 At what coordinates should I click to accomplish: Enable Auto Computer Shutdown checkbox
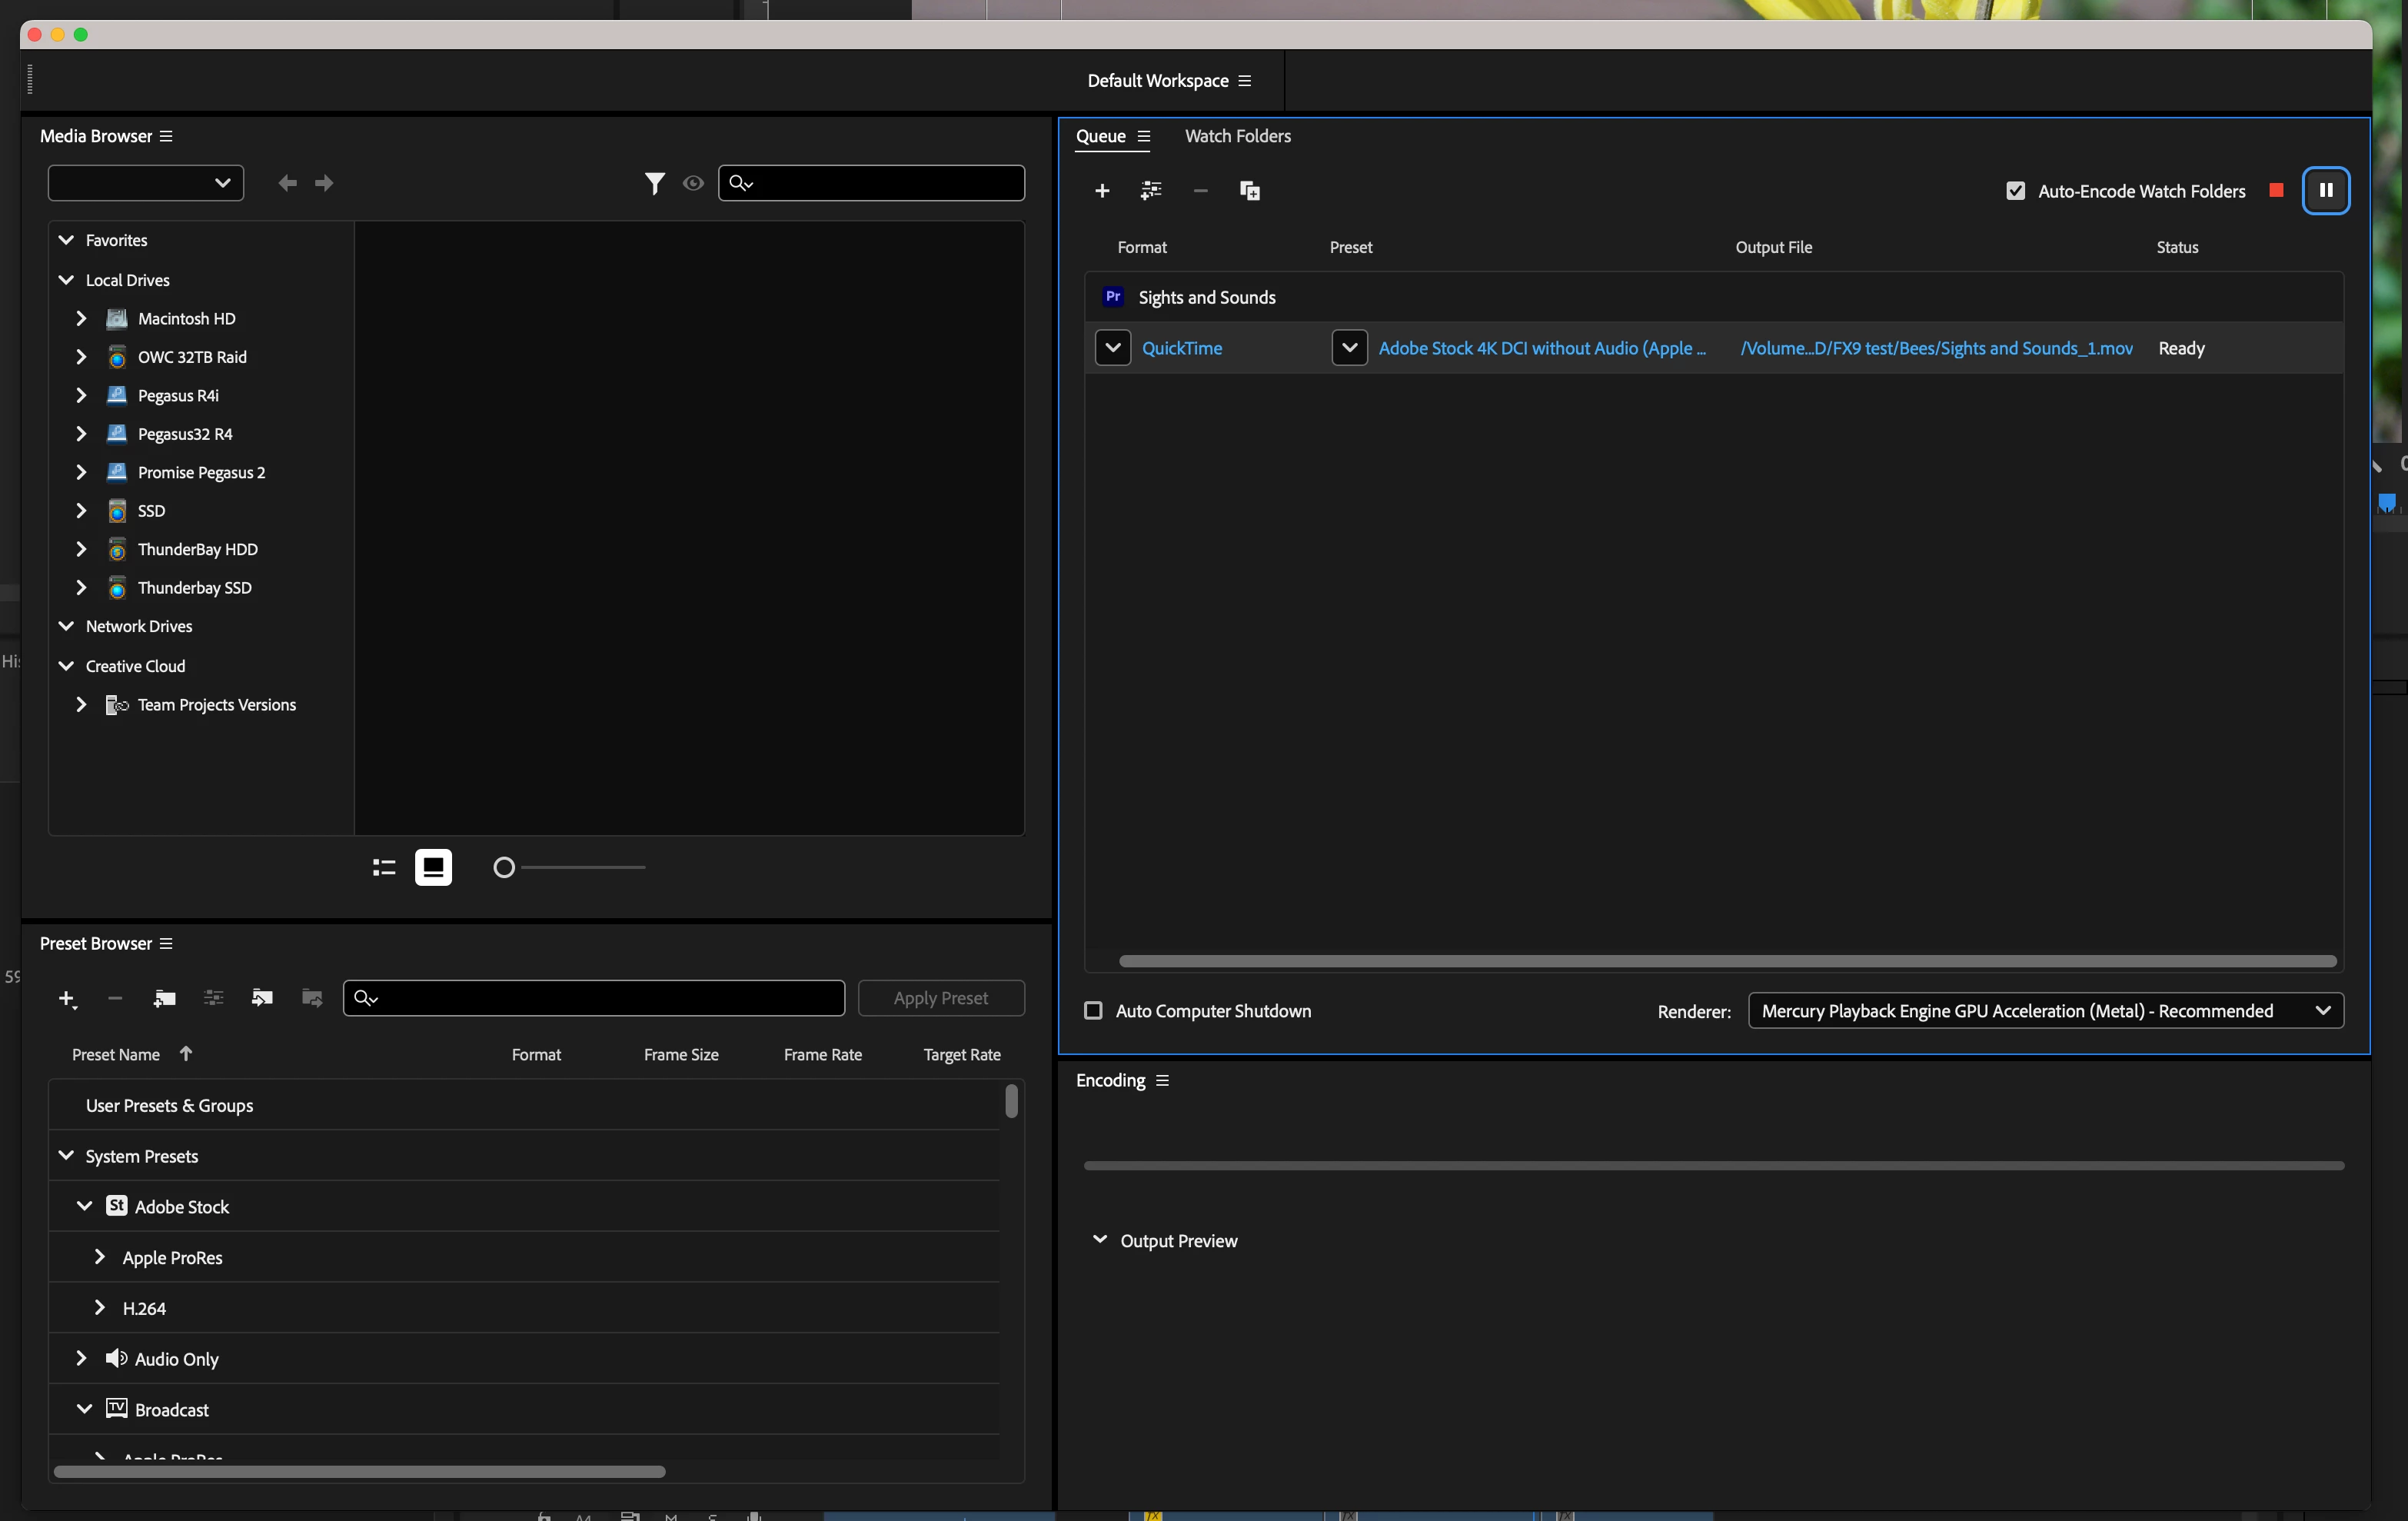(1094, 1011)
